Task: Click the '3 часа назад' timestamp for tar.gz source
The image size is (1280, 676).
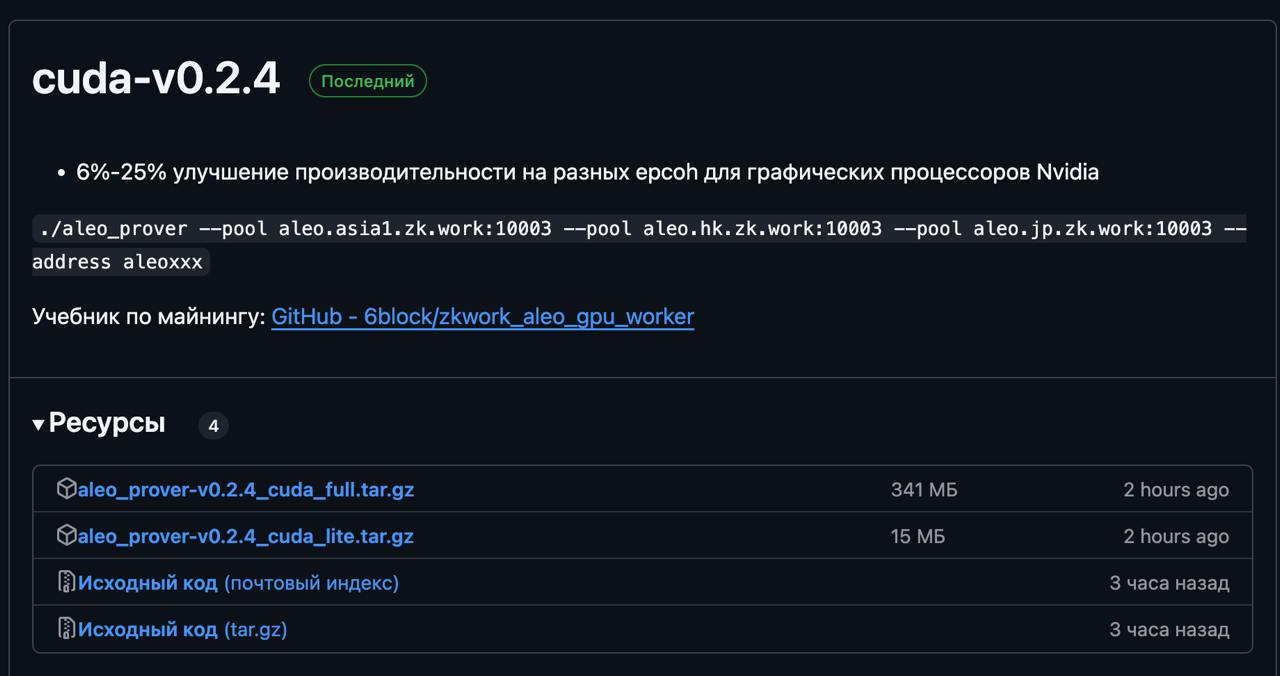Action: click(x=1168, y=629)
